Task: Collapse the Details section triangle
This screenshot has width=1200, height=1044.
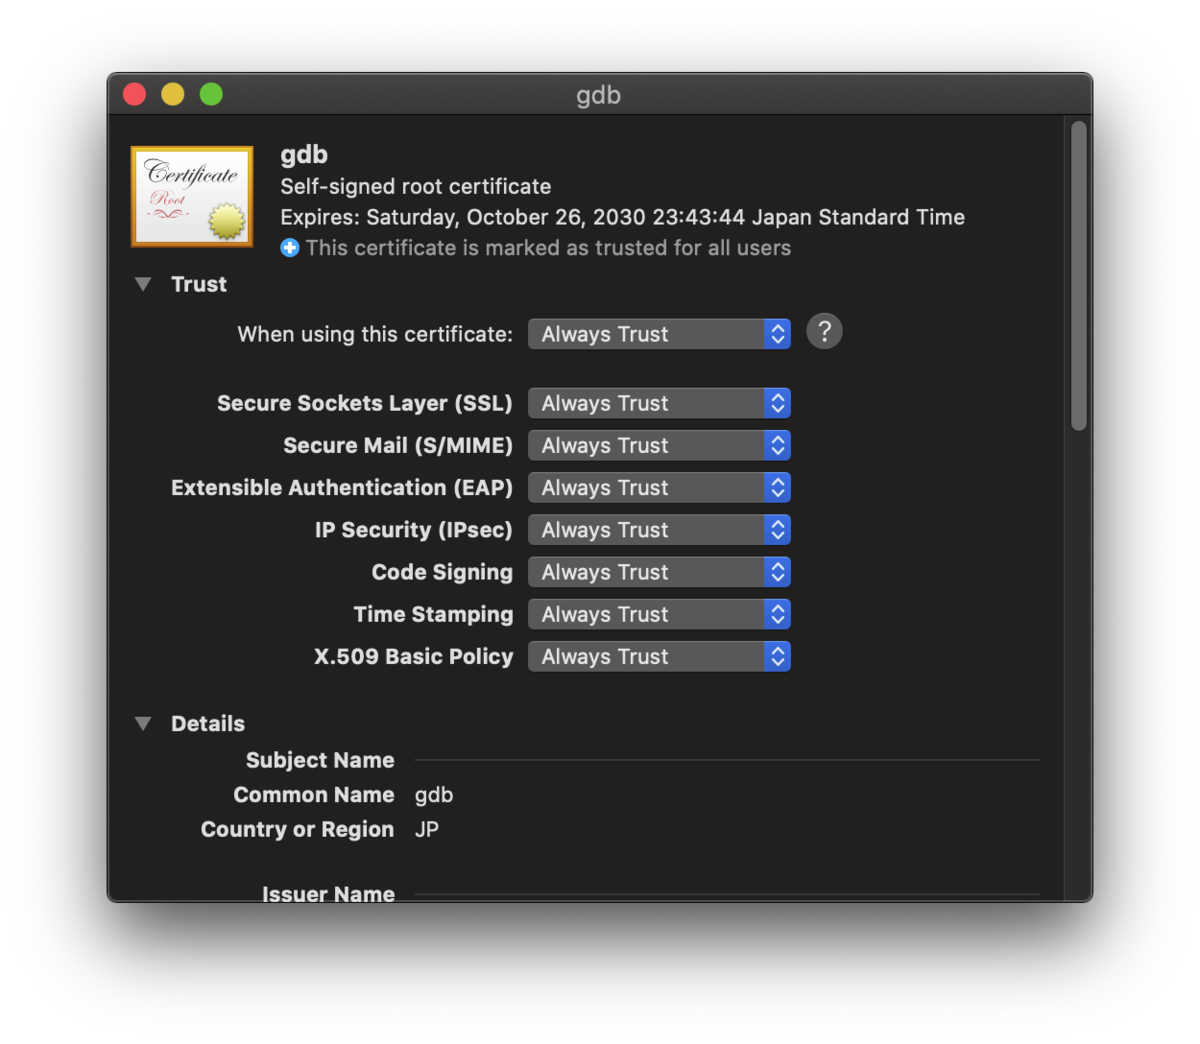Action: (x=143, y=723)
